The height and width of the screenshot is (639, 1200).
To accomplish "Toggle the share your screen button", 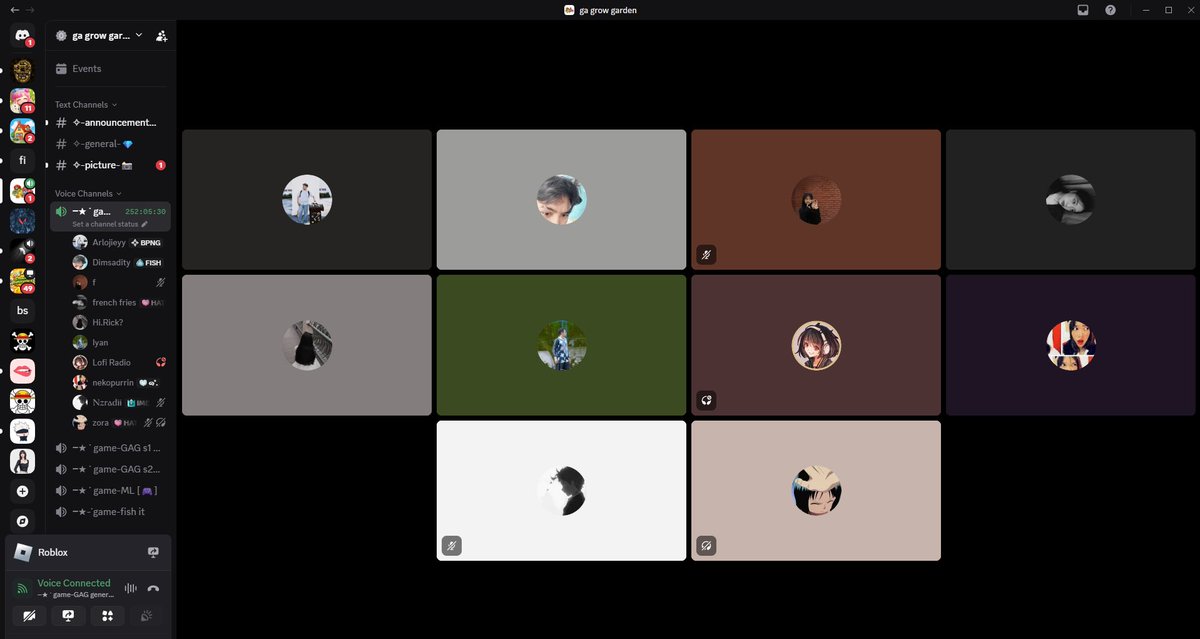I will pyautogui.click(x=68, y=616).
